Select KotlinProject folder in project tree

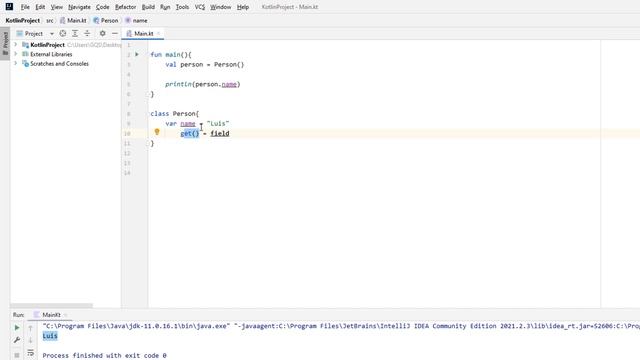47,45
